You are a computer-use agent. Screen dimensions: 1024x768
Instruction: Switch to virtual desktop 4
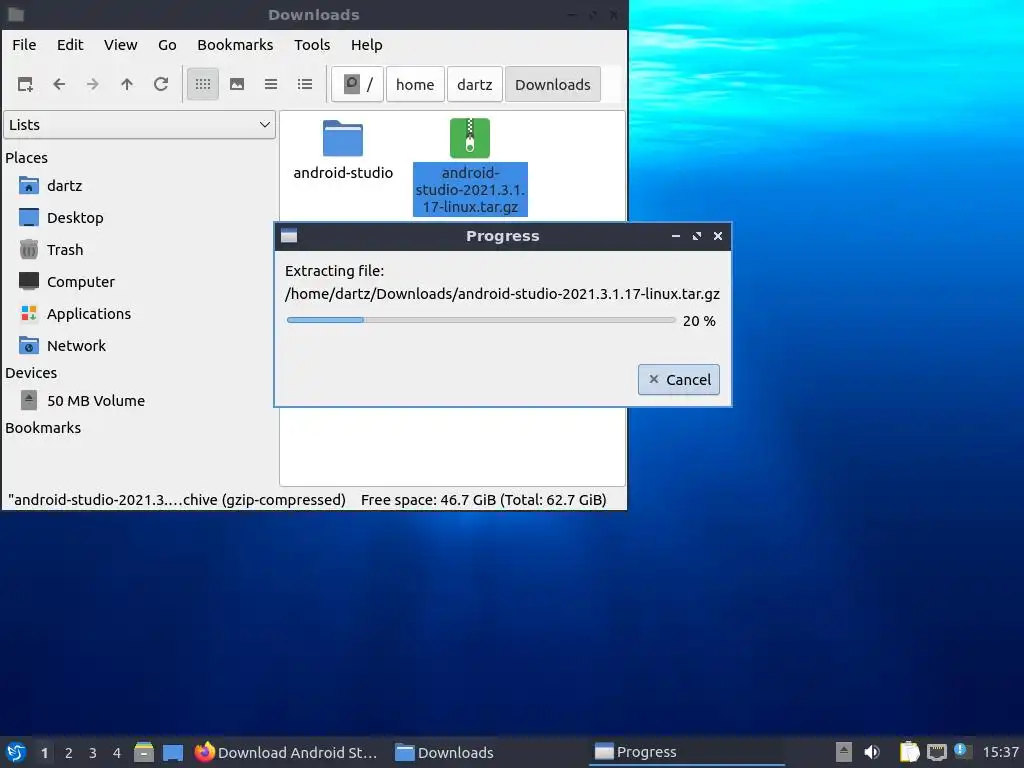click(x=117, y=753)
